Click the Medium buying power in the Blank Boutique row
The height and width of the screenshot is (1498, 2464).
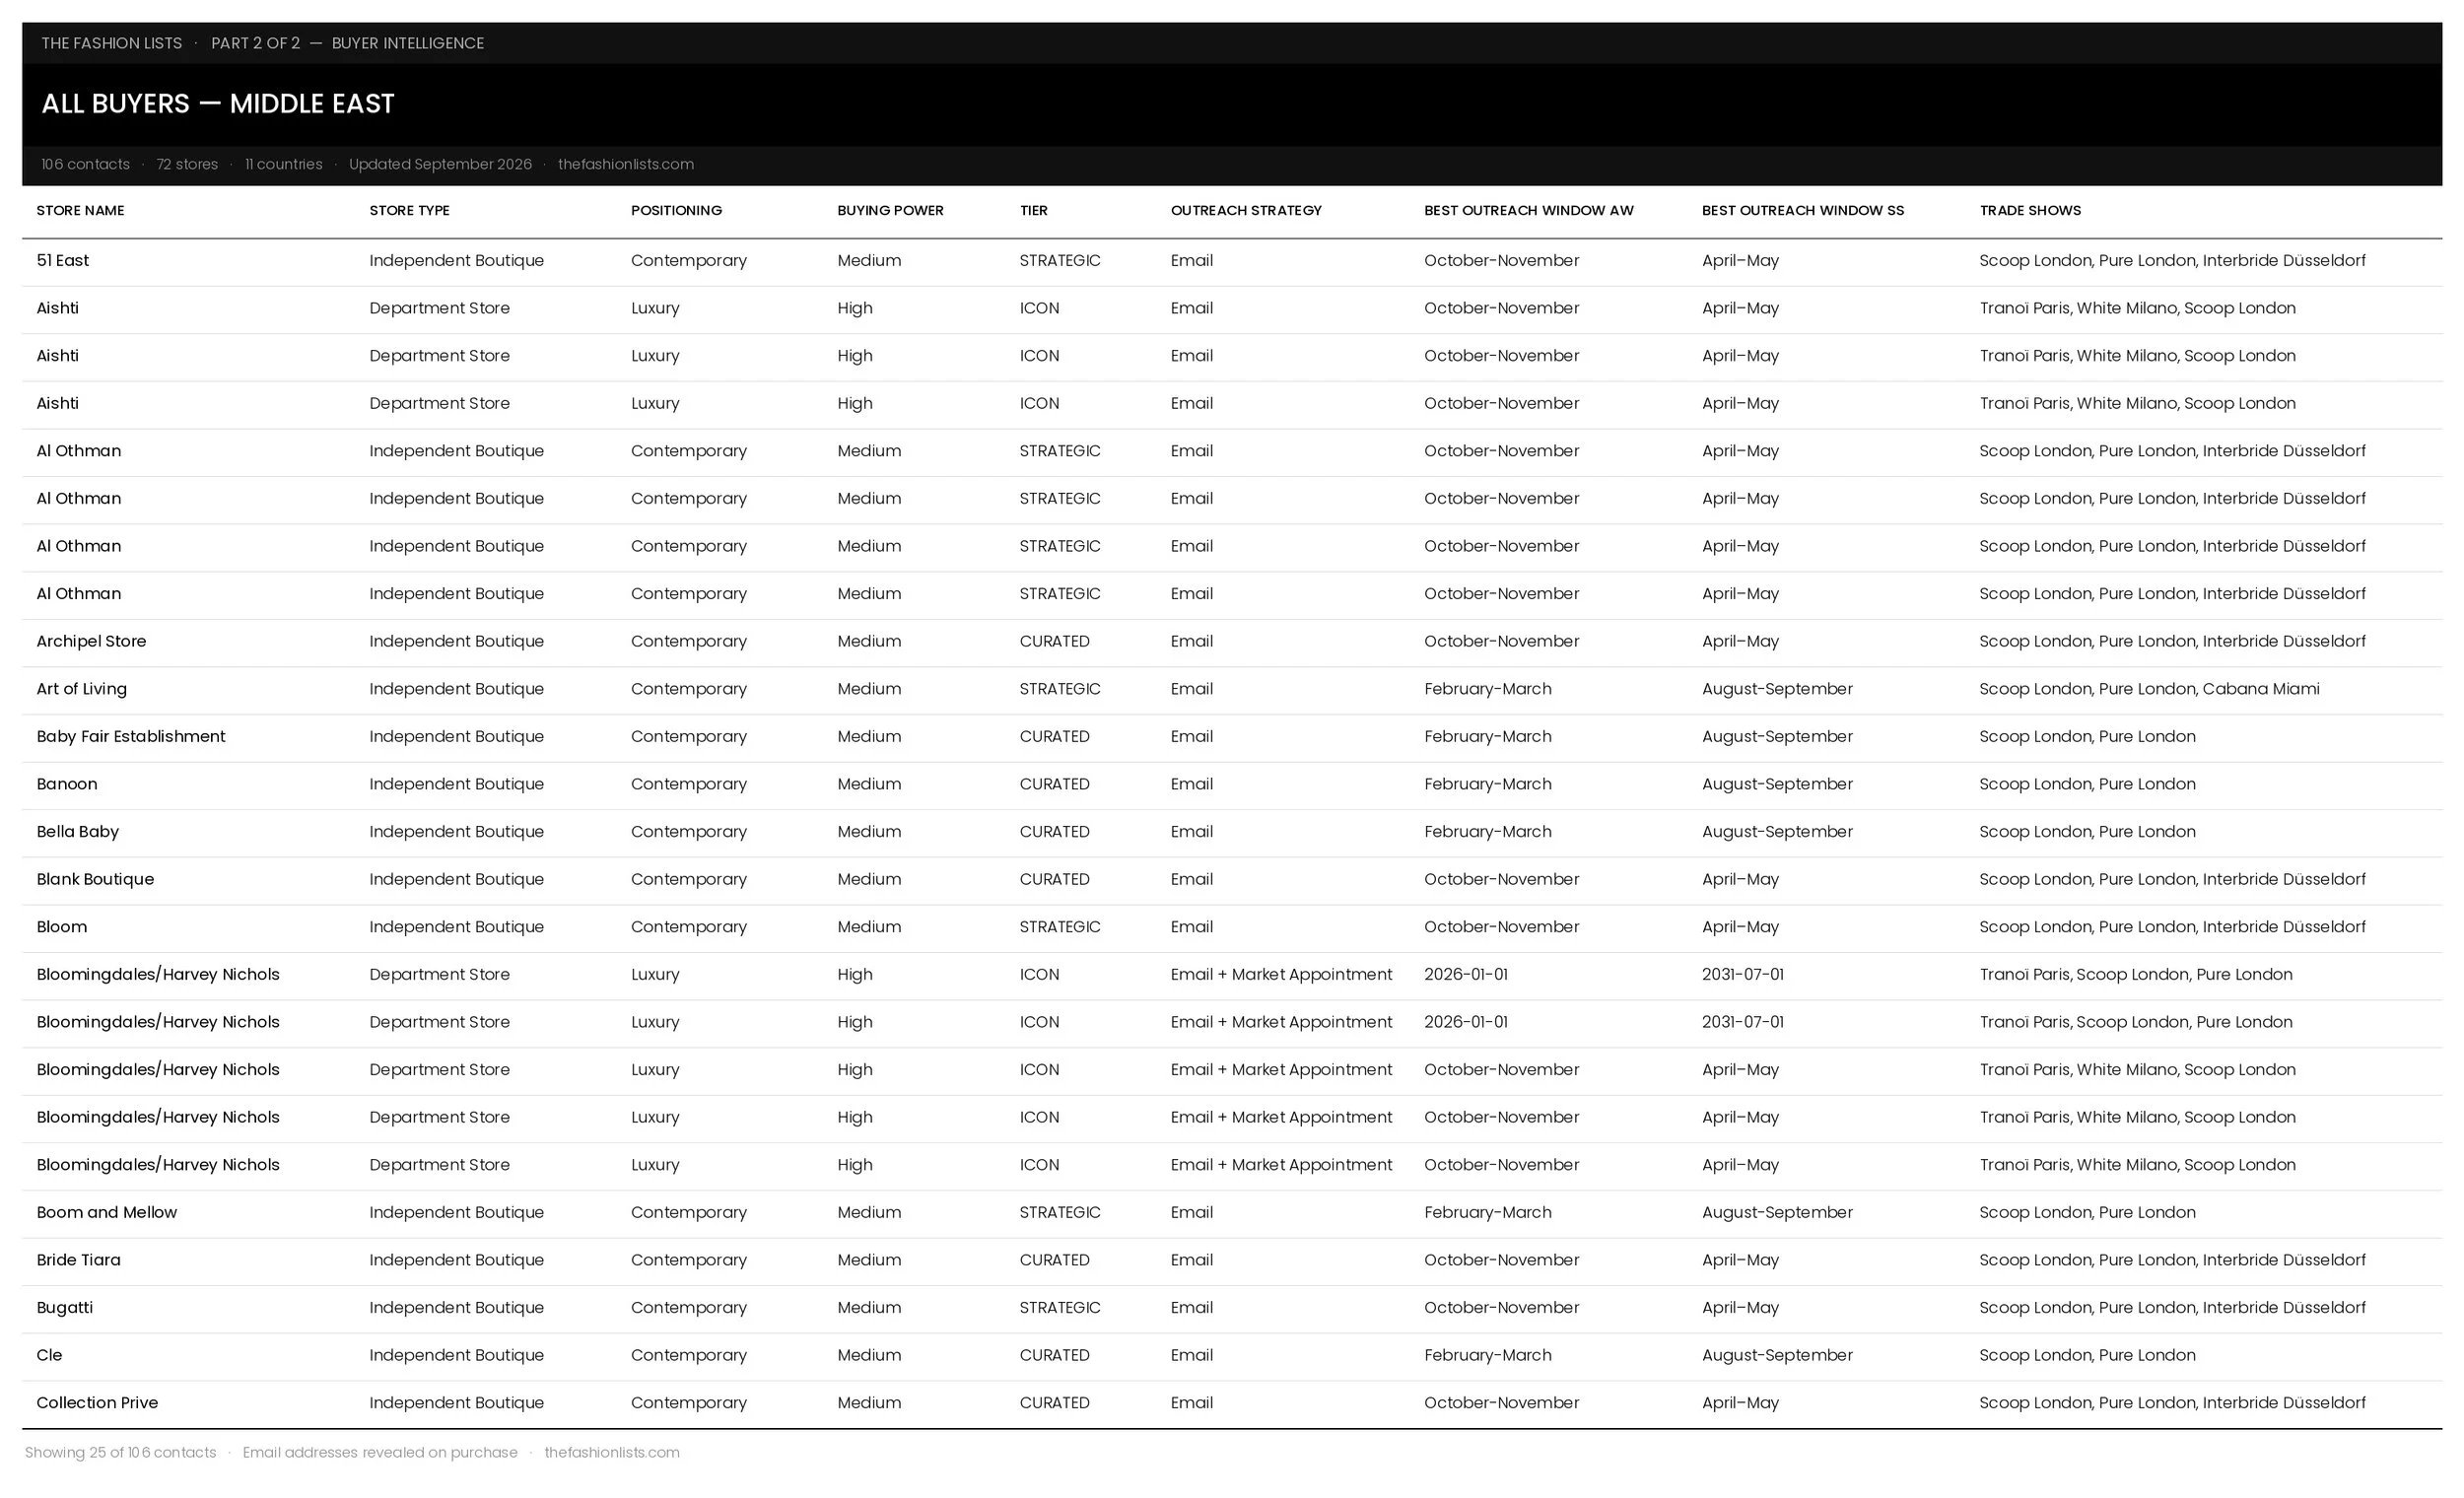coord(869,879)
